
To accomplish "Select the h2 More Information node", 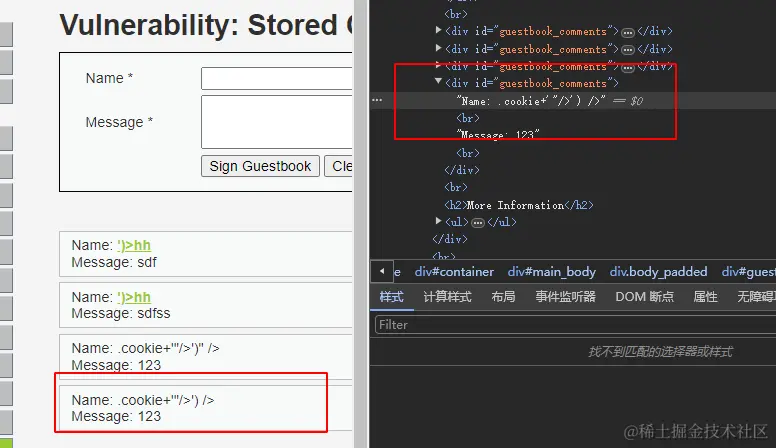I will pyautogui.click(x=519, y=205).
